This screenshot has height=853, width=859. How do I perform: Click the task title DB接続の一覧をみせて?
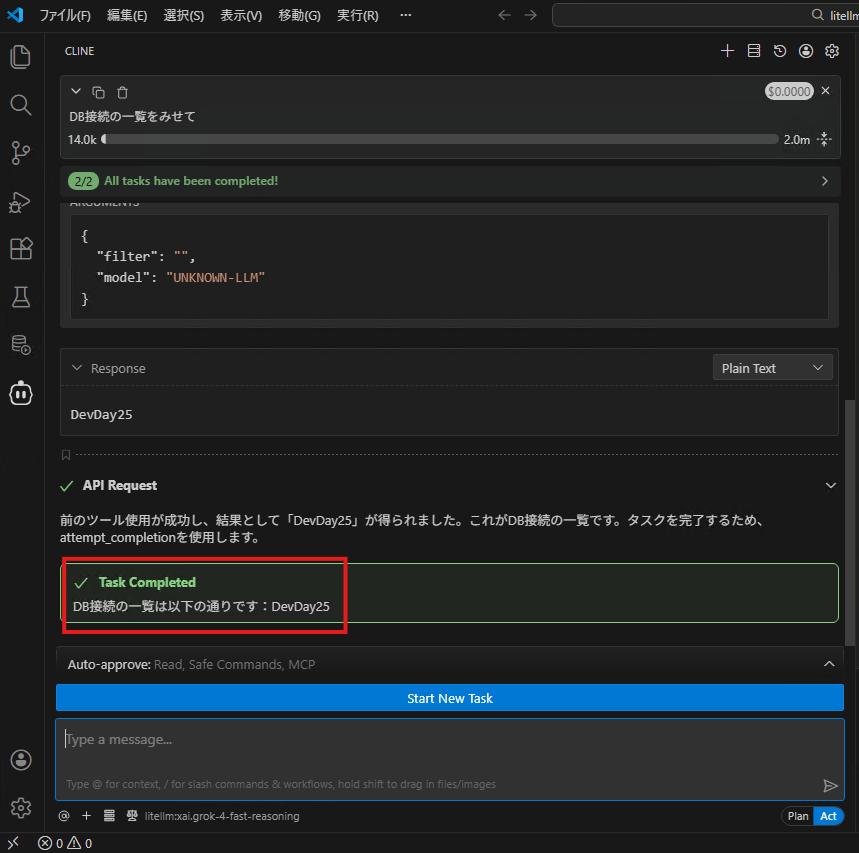click(132, 116)
